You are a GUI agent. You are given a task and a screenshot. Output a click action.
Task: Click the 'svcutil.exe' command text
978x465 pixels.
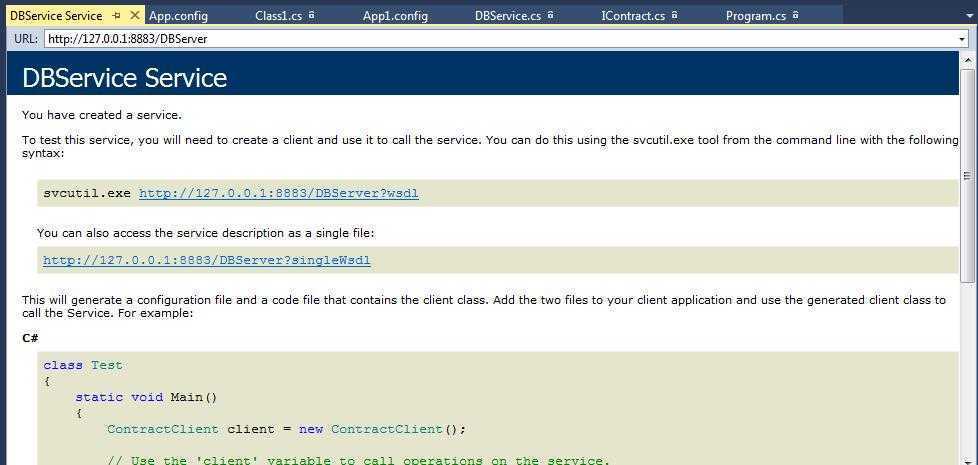(87, 193)
